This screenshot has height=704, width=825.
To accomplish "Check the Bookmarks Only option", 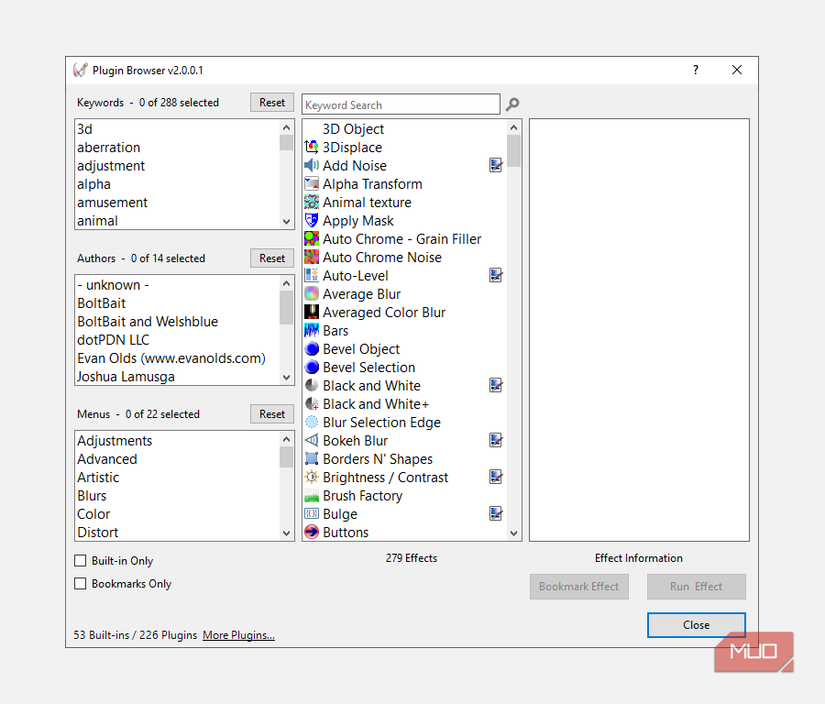I will click(x=79, y=583).
